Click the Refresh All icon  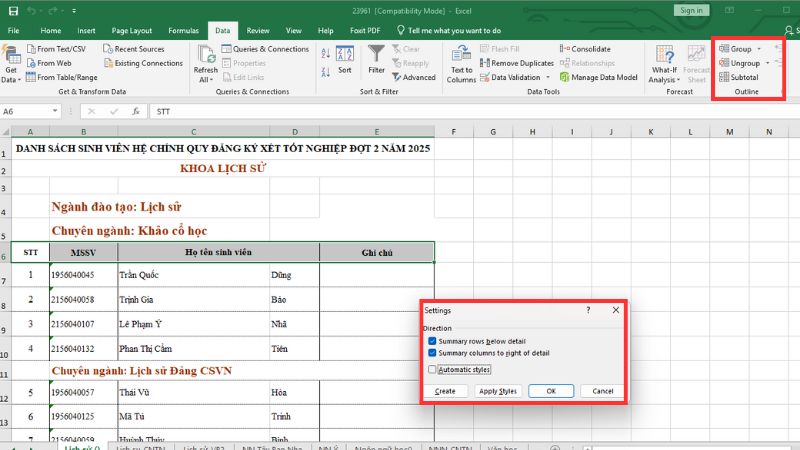pyautogui.click(x=206, y=55)
